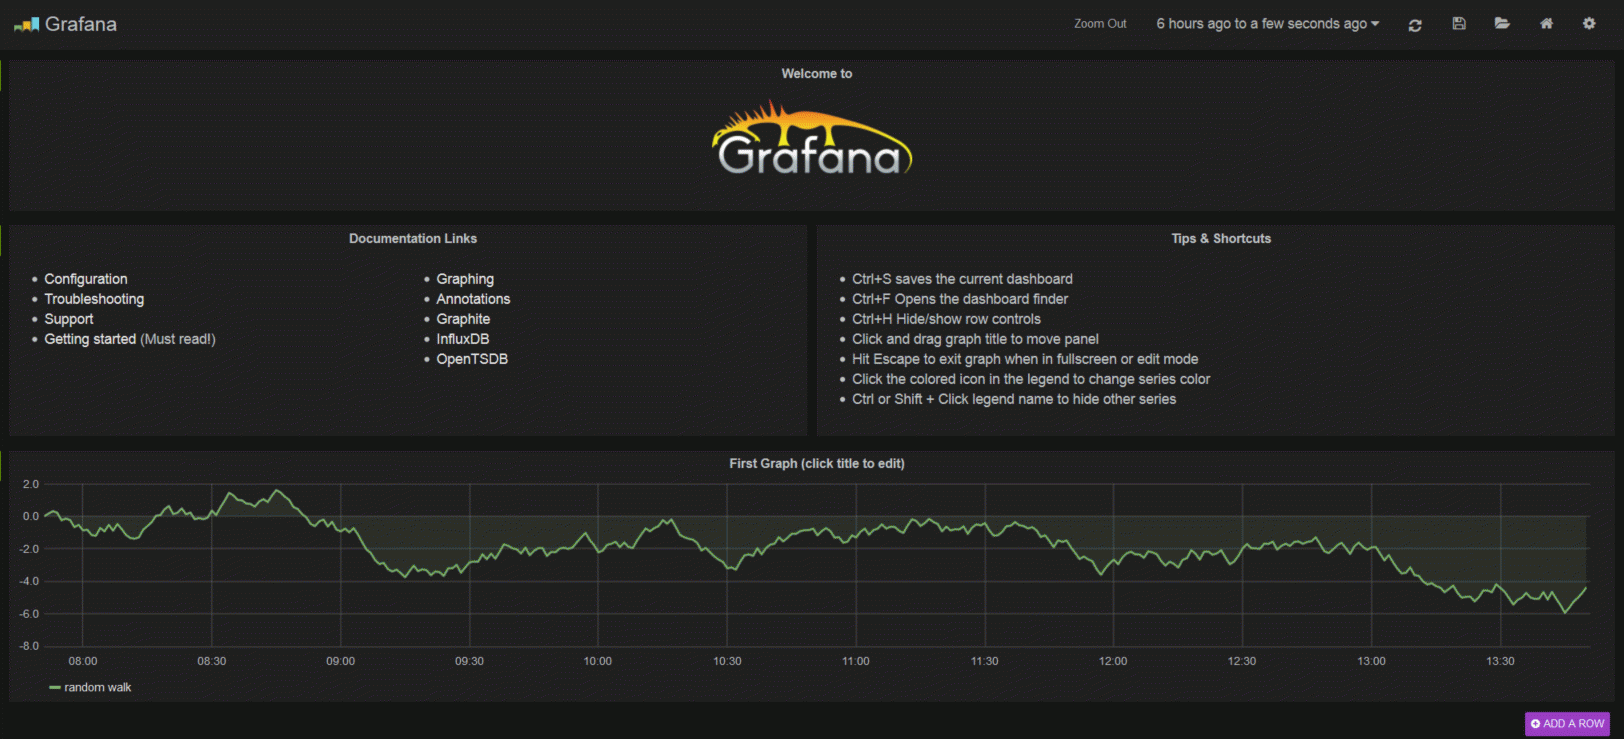
Task: Click the 'Ctrl+H Hide/show row controls' tip
Action: pos(946,319)
